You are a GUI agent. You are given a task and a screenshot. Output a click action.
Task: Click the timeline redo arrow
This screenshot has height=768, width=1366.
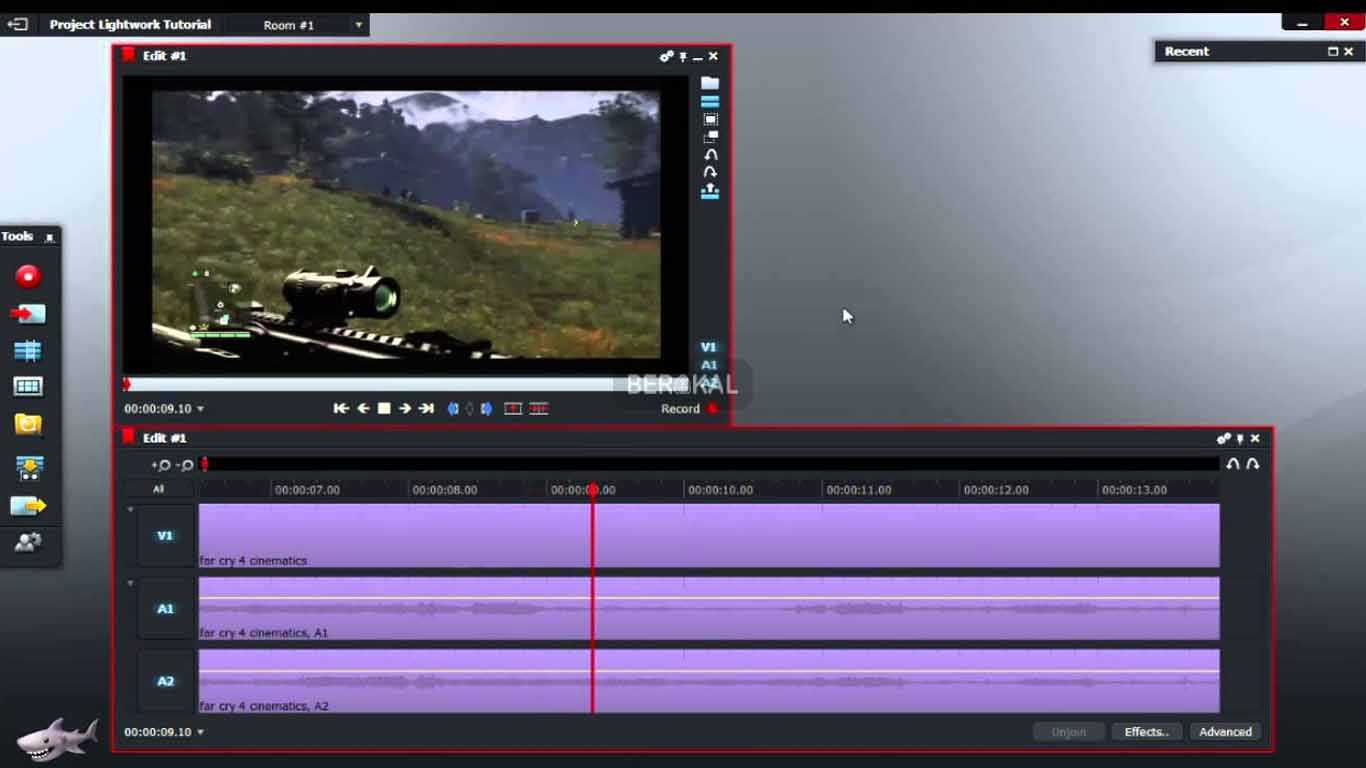1252,464
